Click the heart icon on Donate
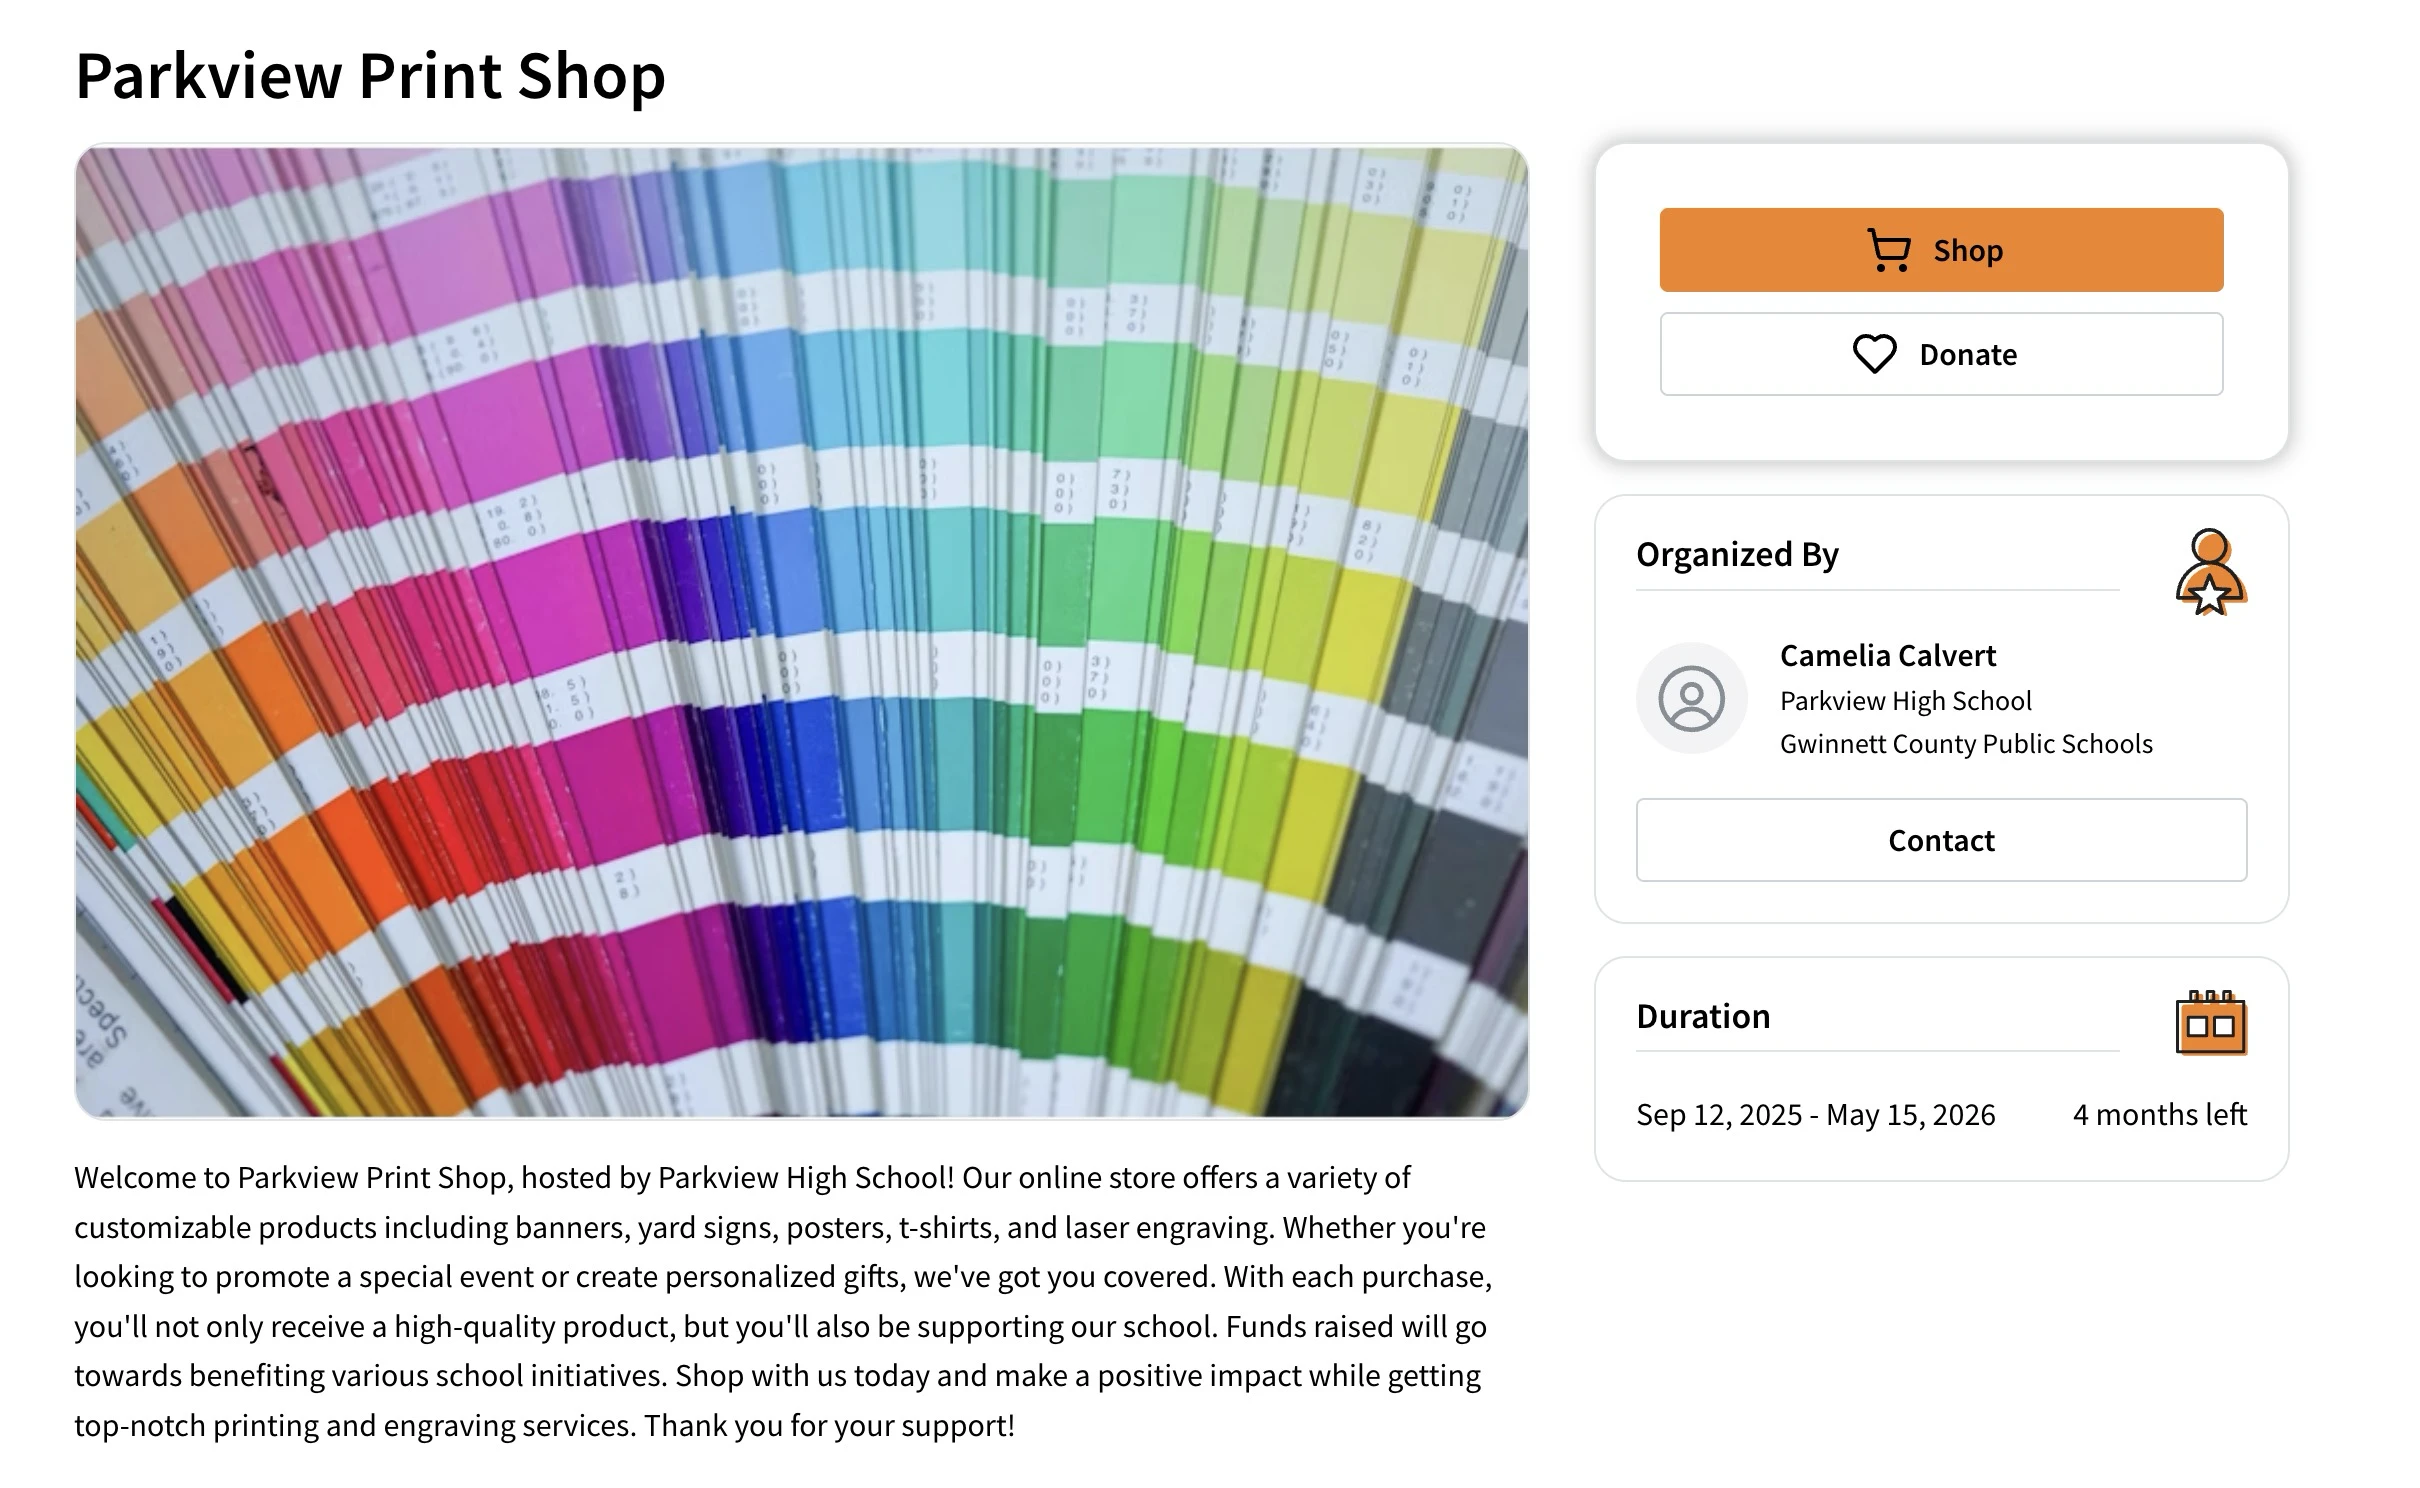2420x1488 pixels. click(1874, 354)
